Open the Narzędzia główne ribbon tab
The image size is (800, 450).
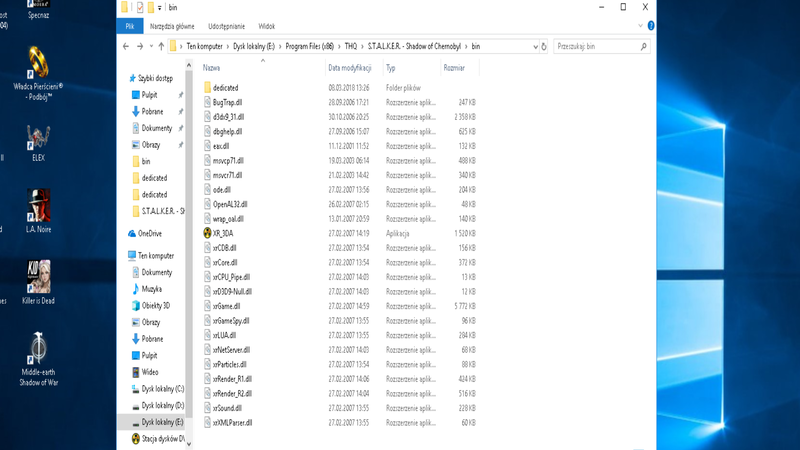[172, 26]
